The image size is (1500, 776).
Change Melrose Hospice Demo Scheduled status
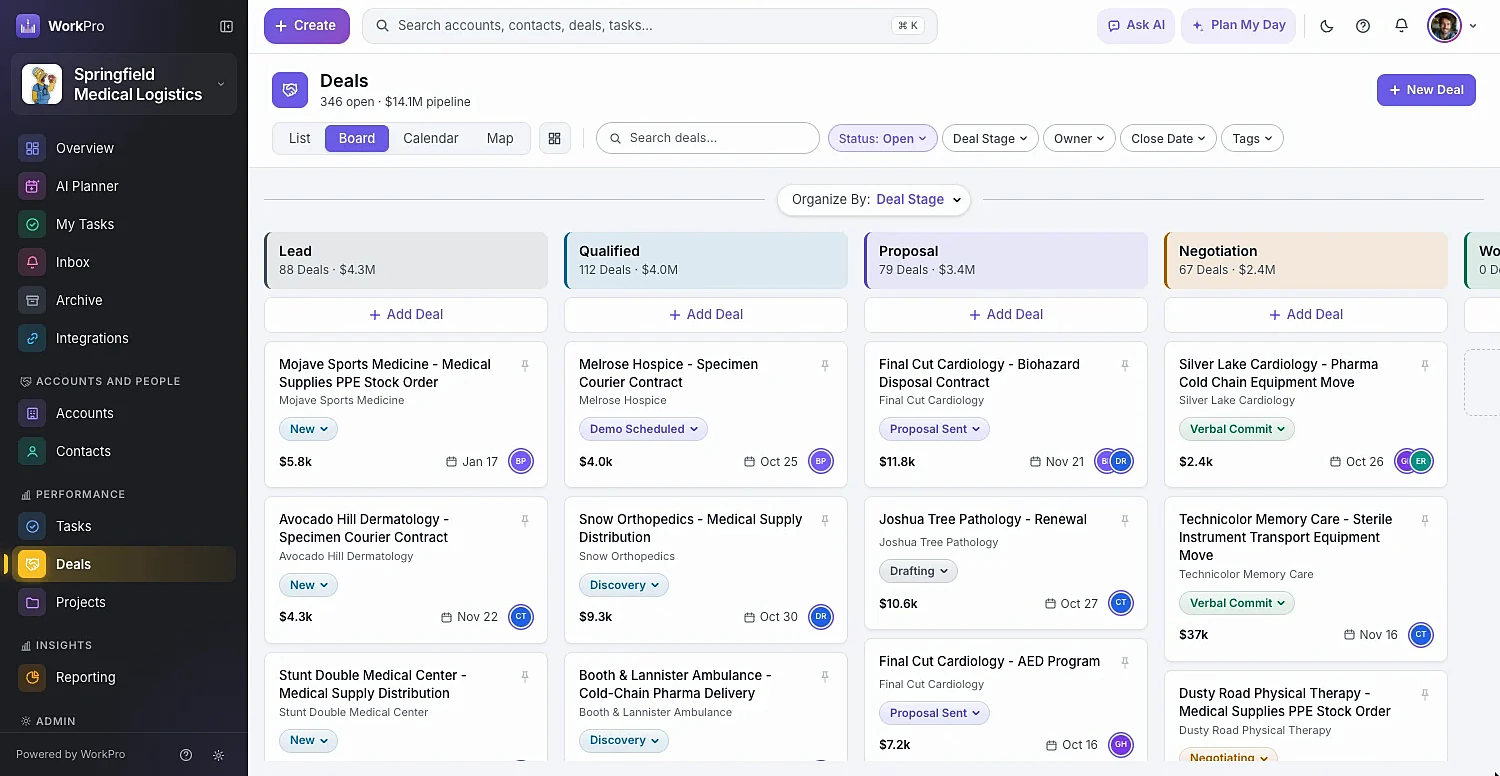pyautogui.click(x=643, y=429)
